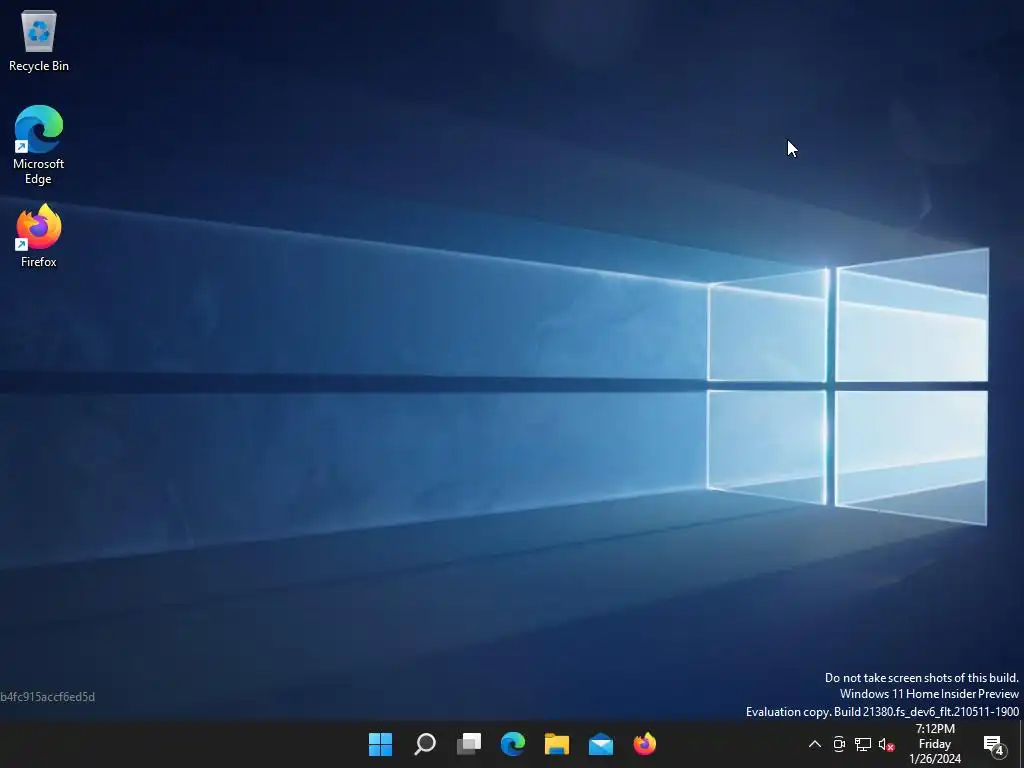Click Show desktop strip at taskbar edge
Screen dimensions: 1024x768
(1021, 744)
